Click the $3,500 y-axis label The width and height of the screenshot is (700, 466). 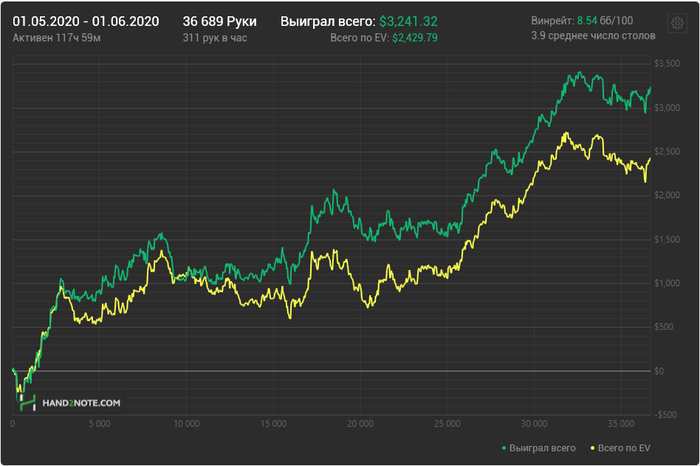coord(667,64)
